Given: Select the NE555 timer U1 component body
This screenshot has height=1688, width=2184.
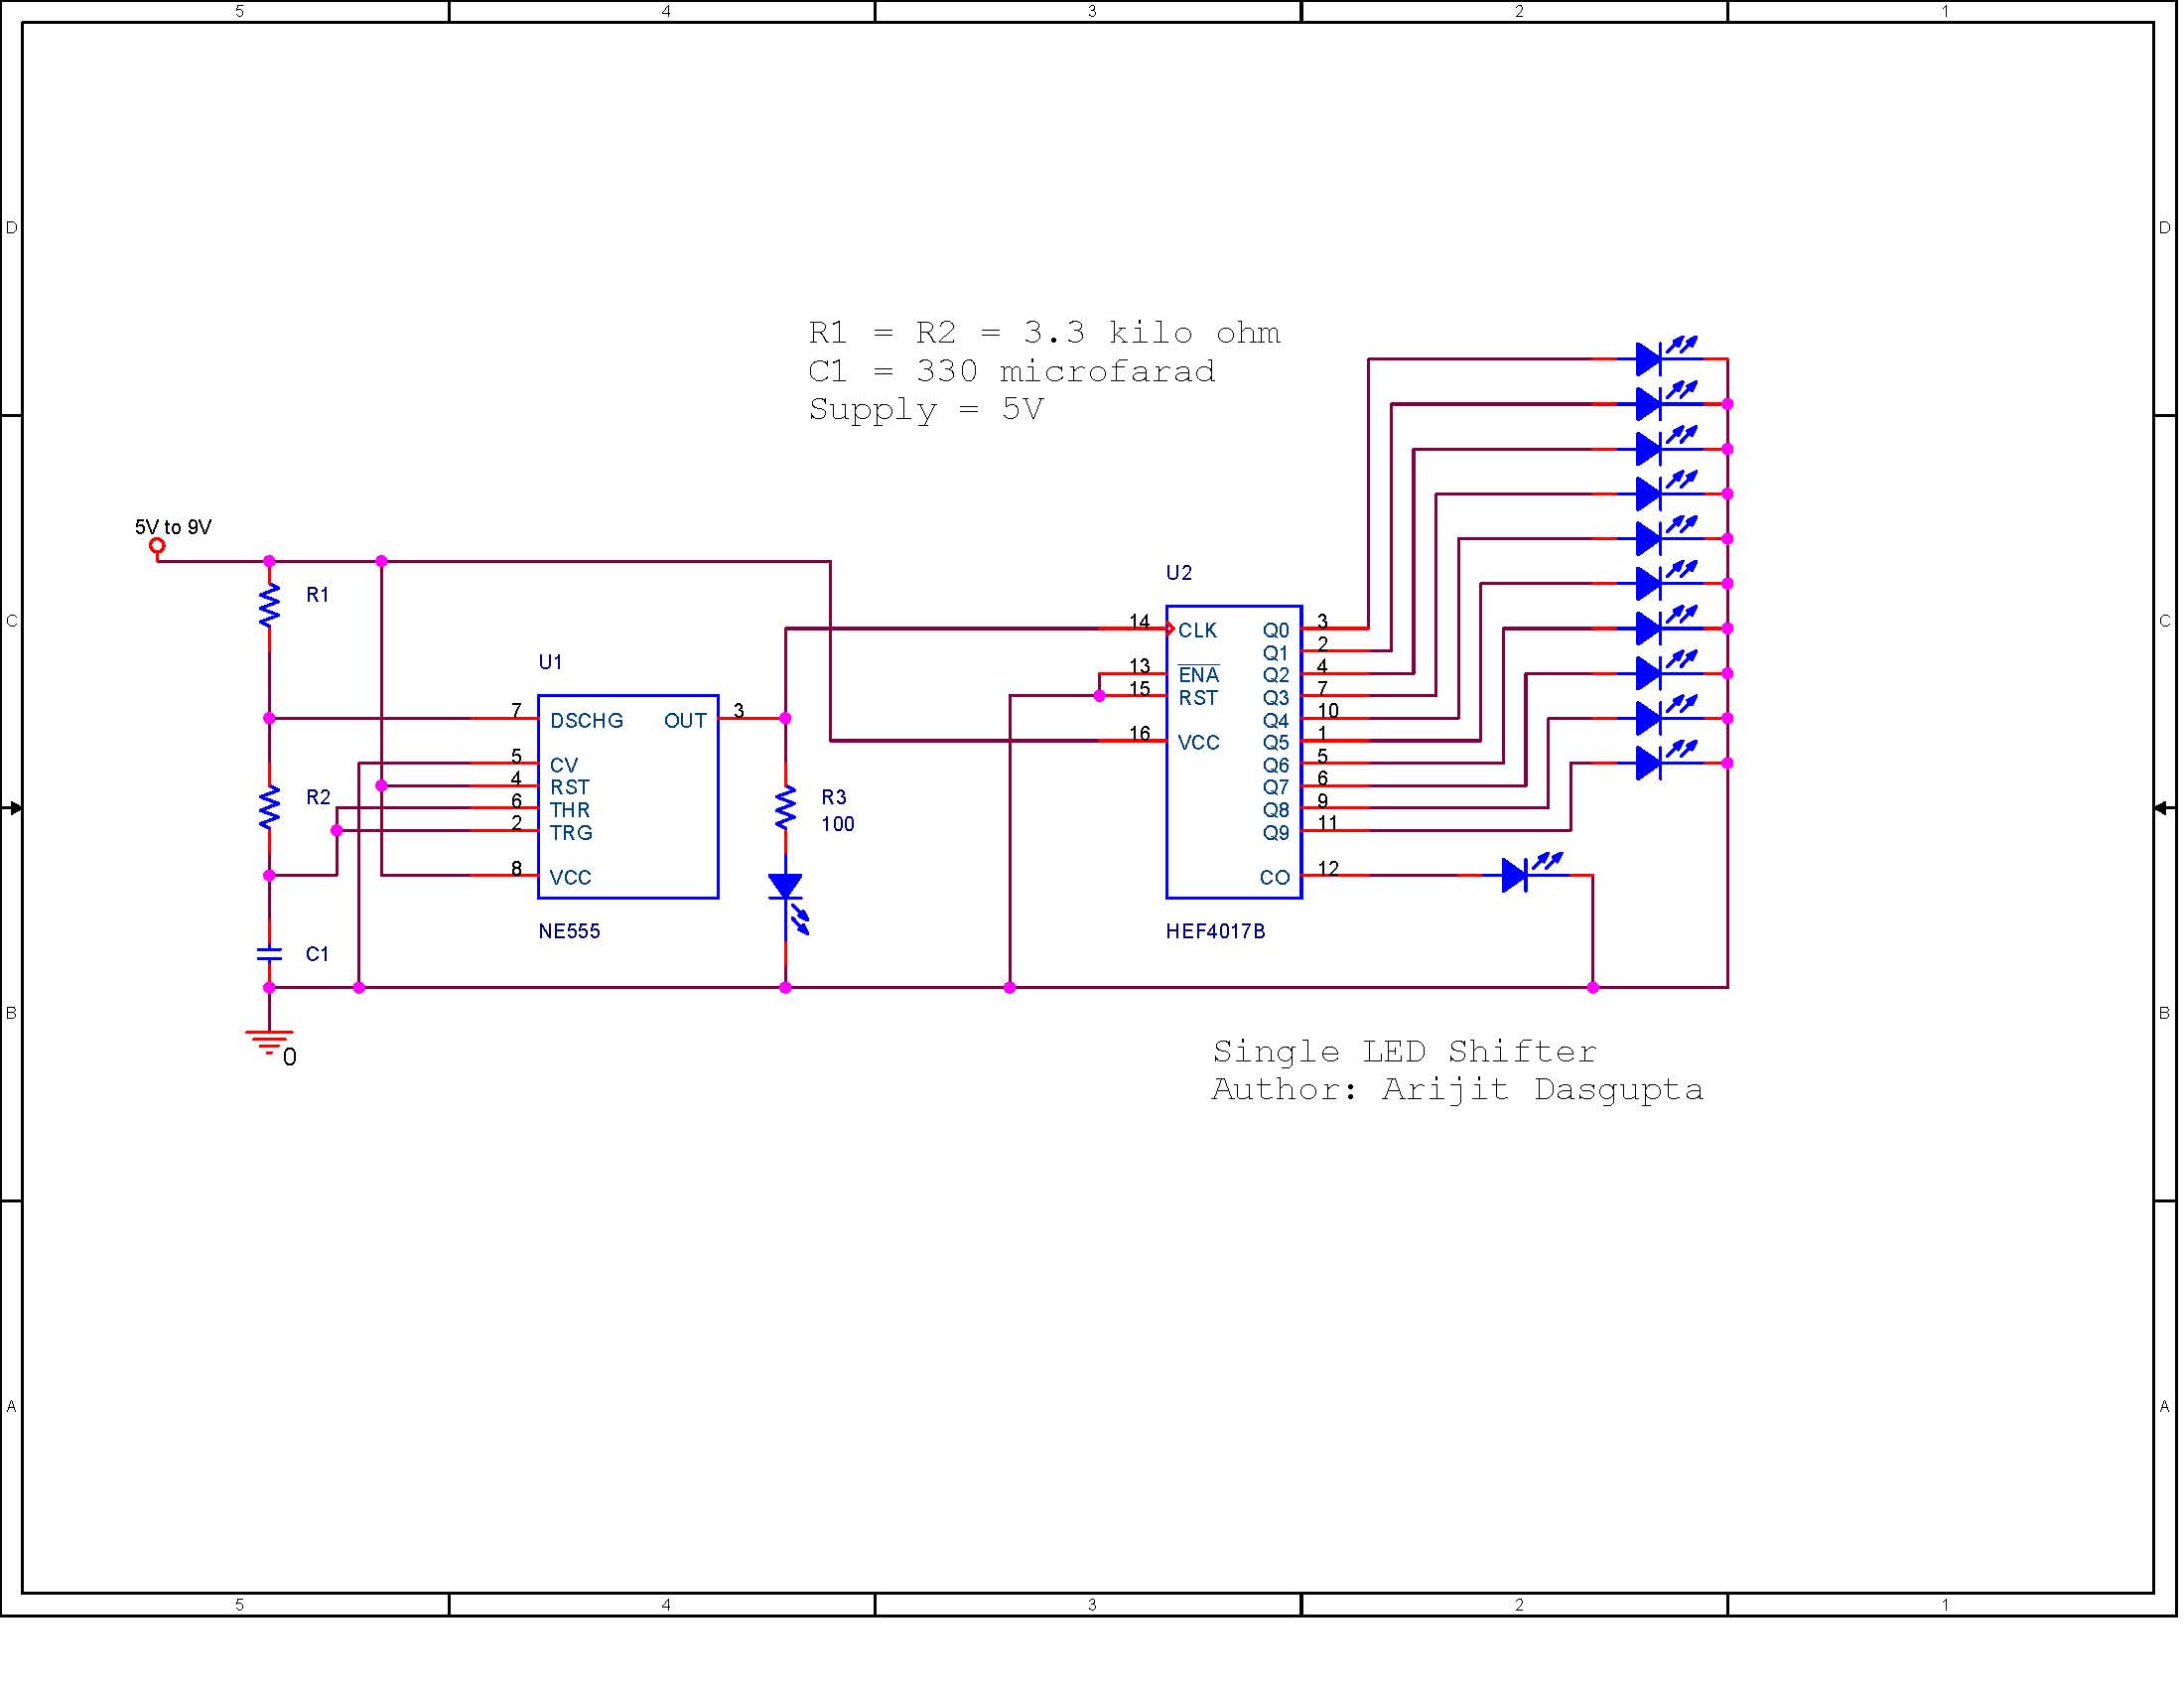Looking at the screenshot, I should click(x=629, y=799).
